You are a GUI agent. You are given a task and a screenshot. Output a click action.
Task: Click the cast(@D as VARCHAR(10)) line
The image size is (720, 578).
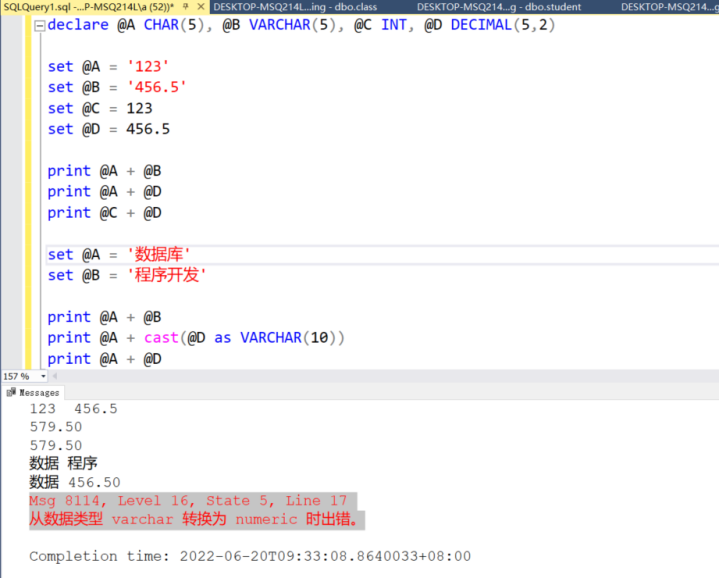coord(196,338)
